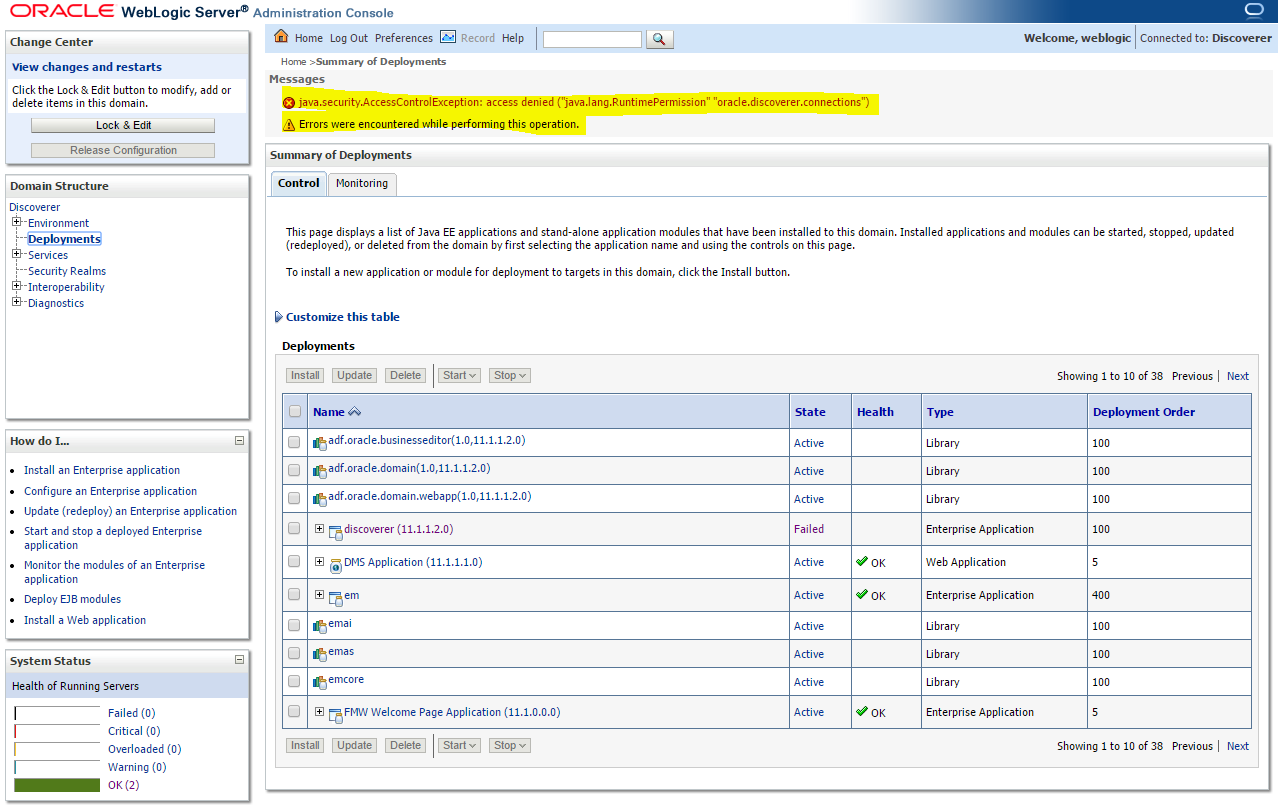Click the discoverer application icon

[x=336, y=531]
